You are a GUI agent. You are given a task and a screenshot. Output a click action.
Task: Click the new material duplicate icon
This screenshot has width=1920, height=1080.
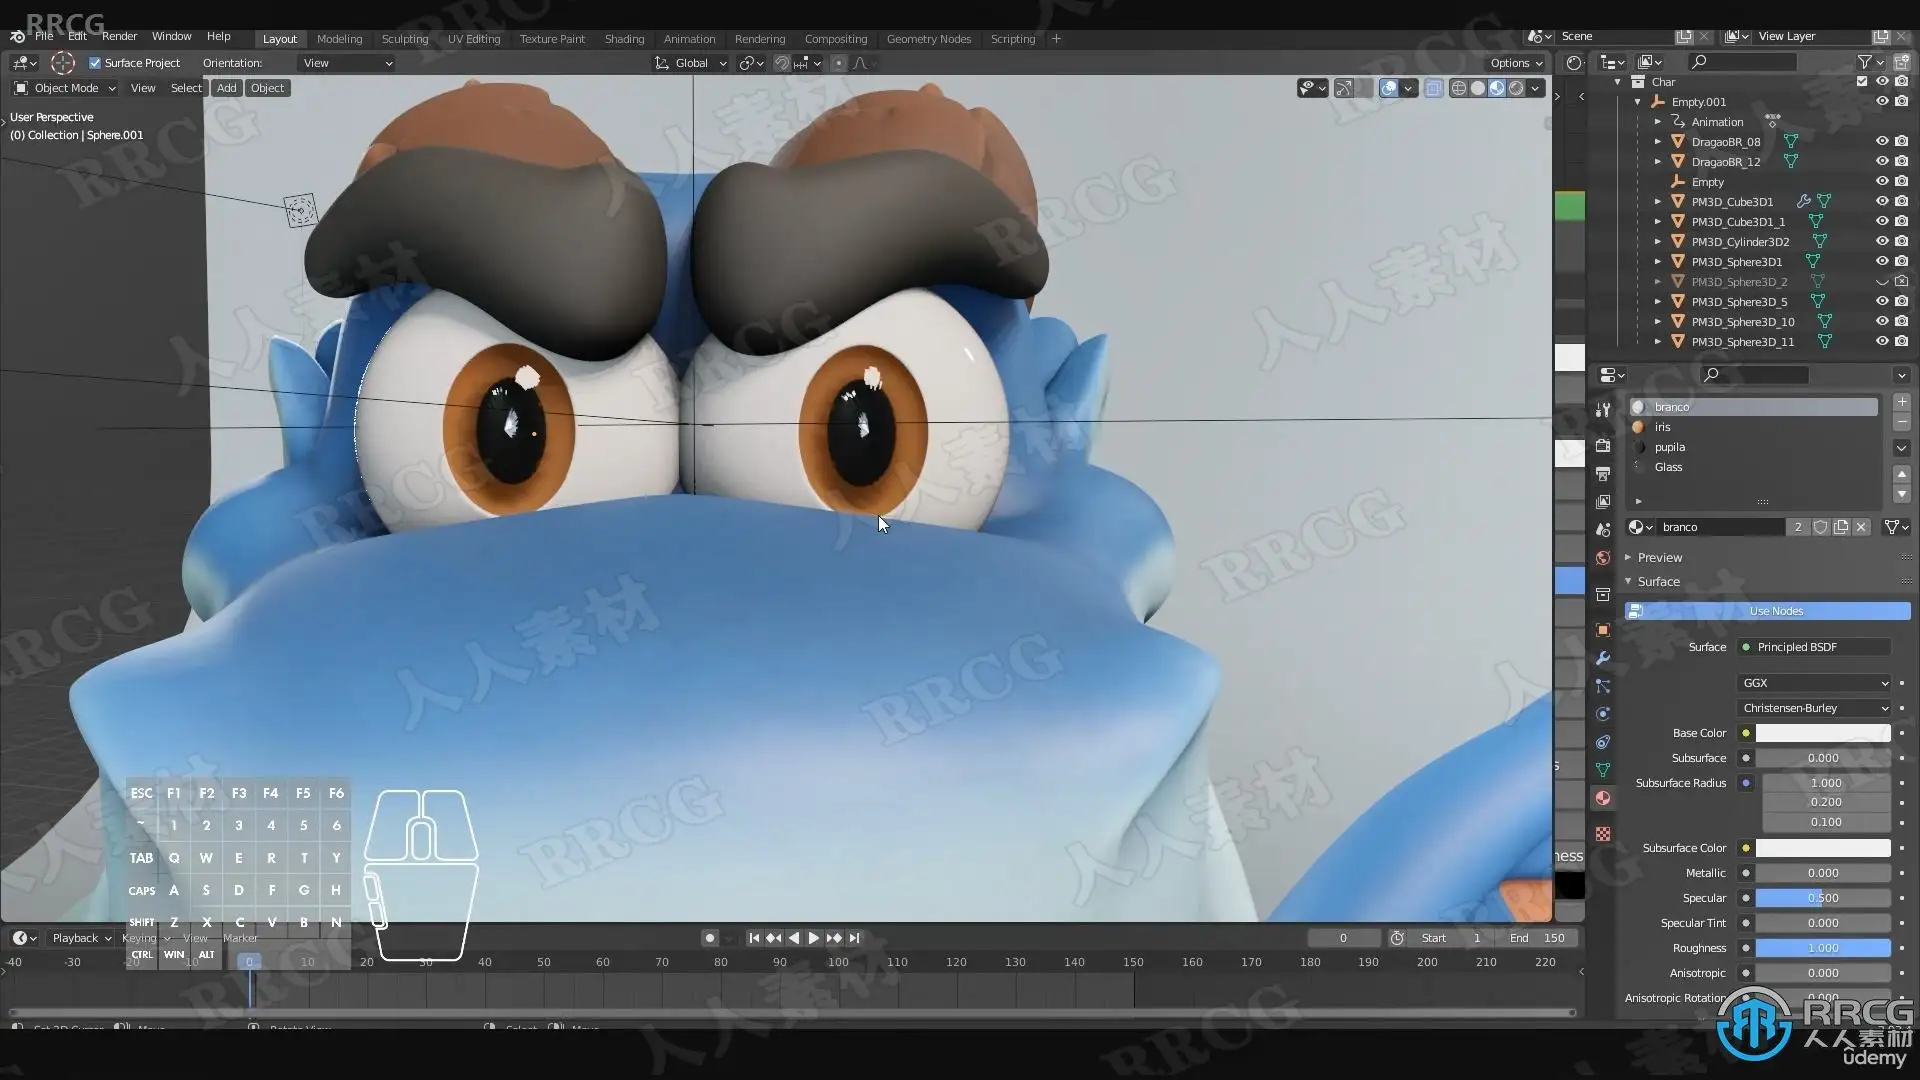click(1841, 527)
